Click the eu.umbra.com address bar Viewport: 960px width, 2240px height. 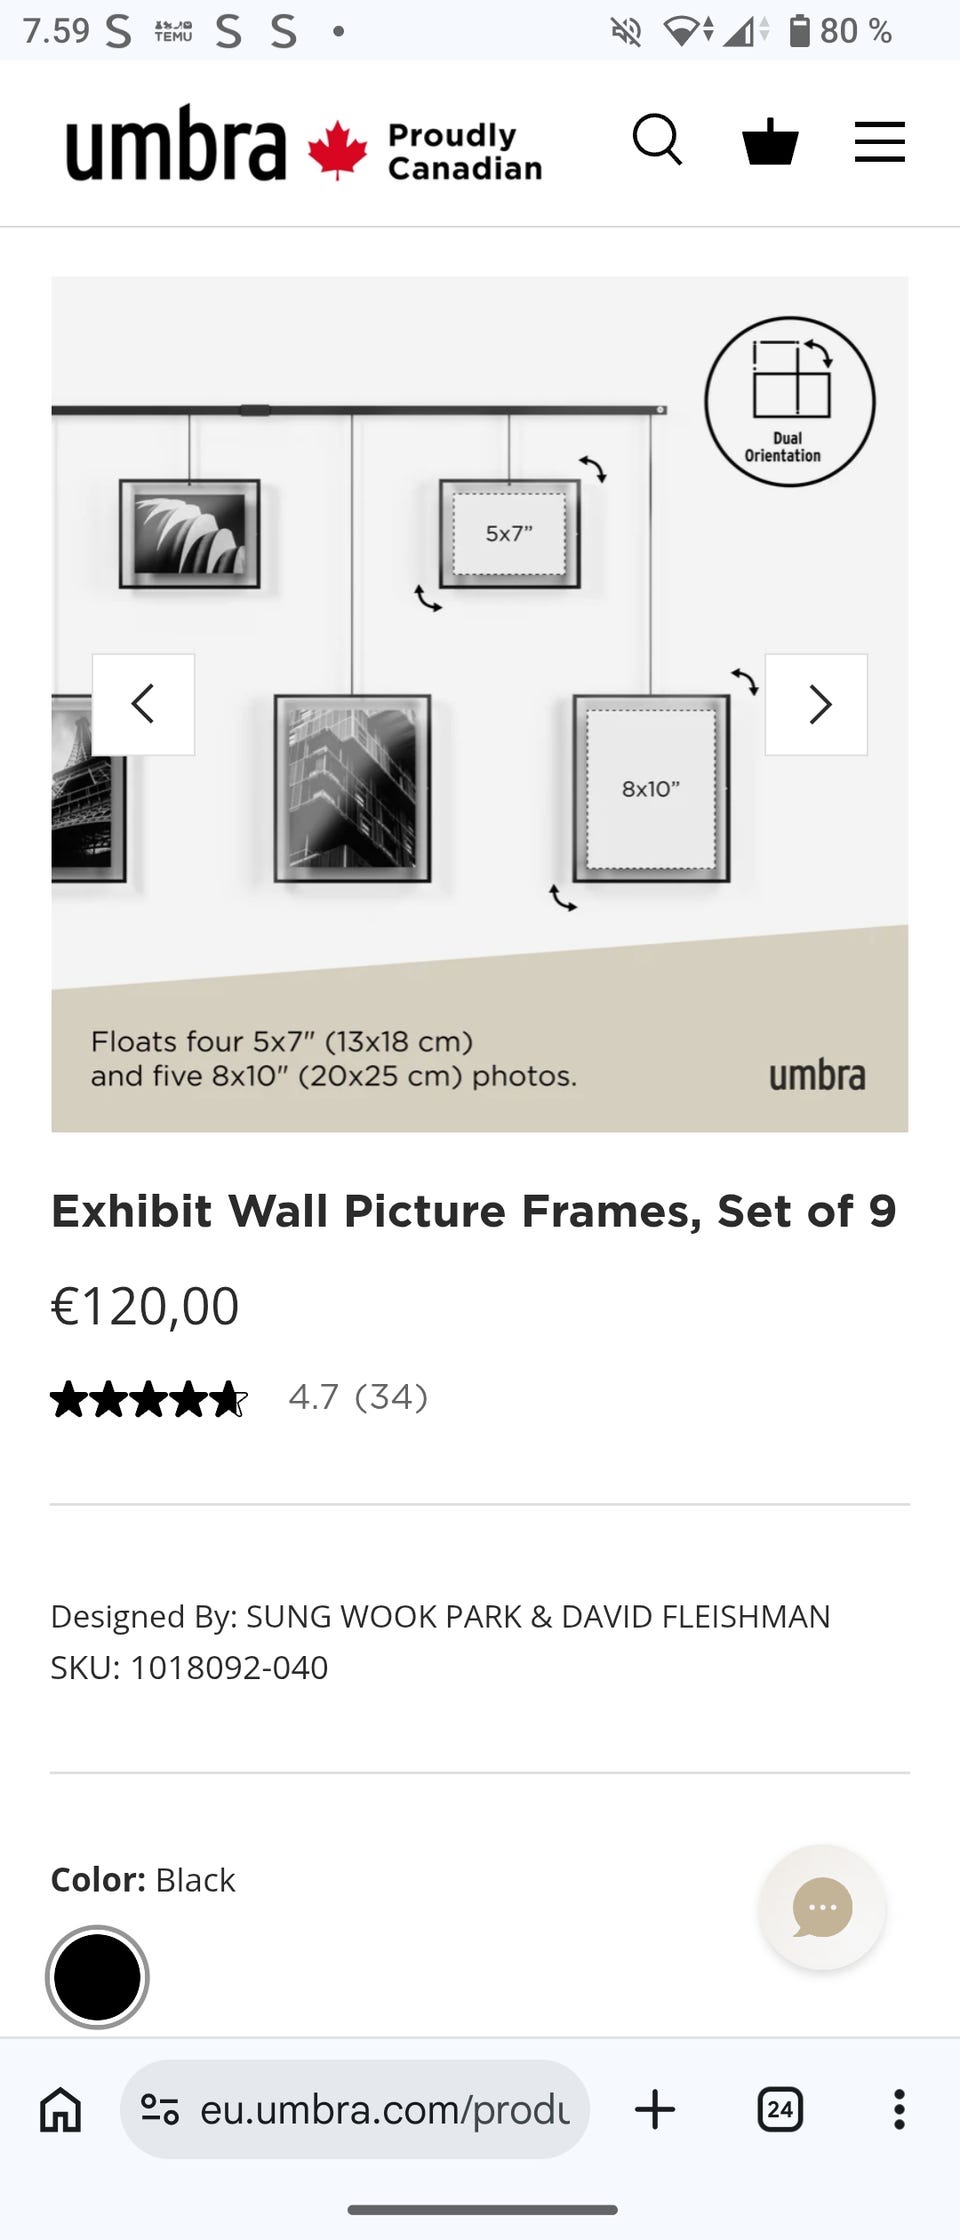coord(384,2109)
